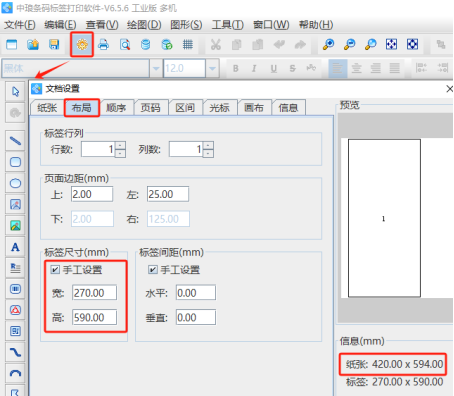Viewport: 454px width, 396px height.
Task: Click the horizontal spacing 0.00 field
Action: click(196, 293)
